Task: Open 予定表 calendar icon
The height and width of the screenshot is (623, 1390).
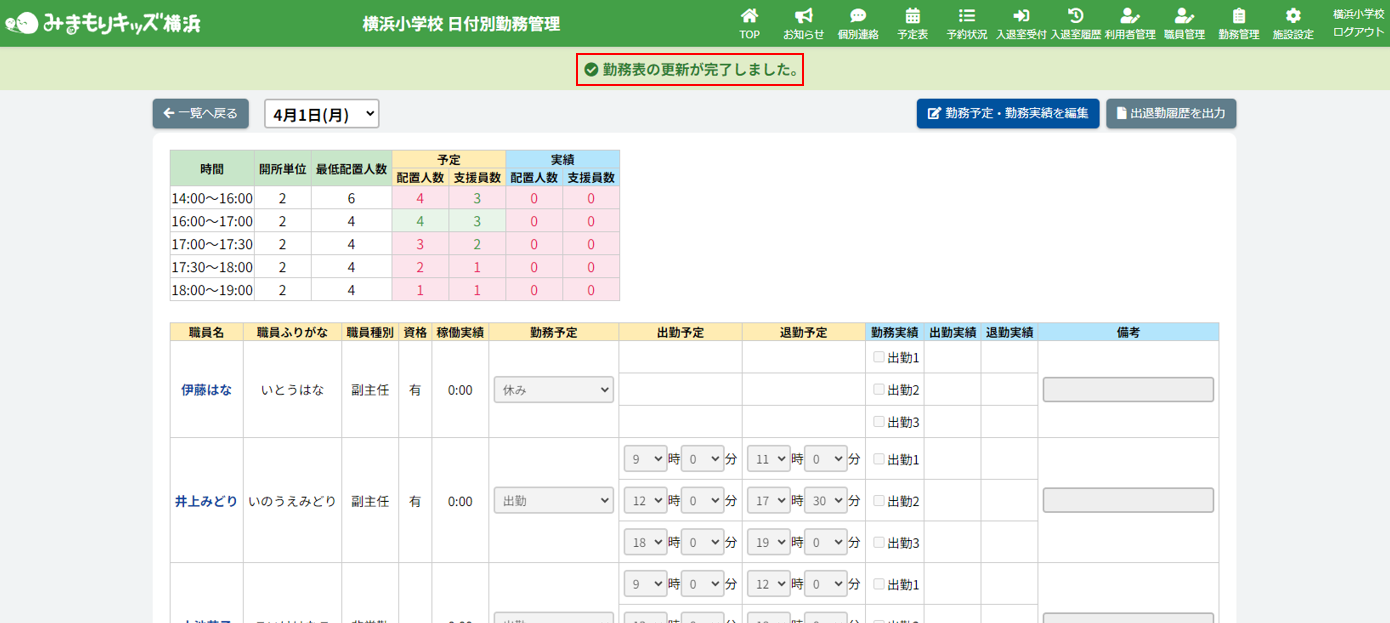Action: pyautogui.click(x=912, y=17)
